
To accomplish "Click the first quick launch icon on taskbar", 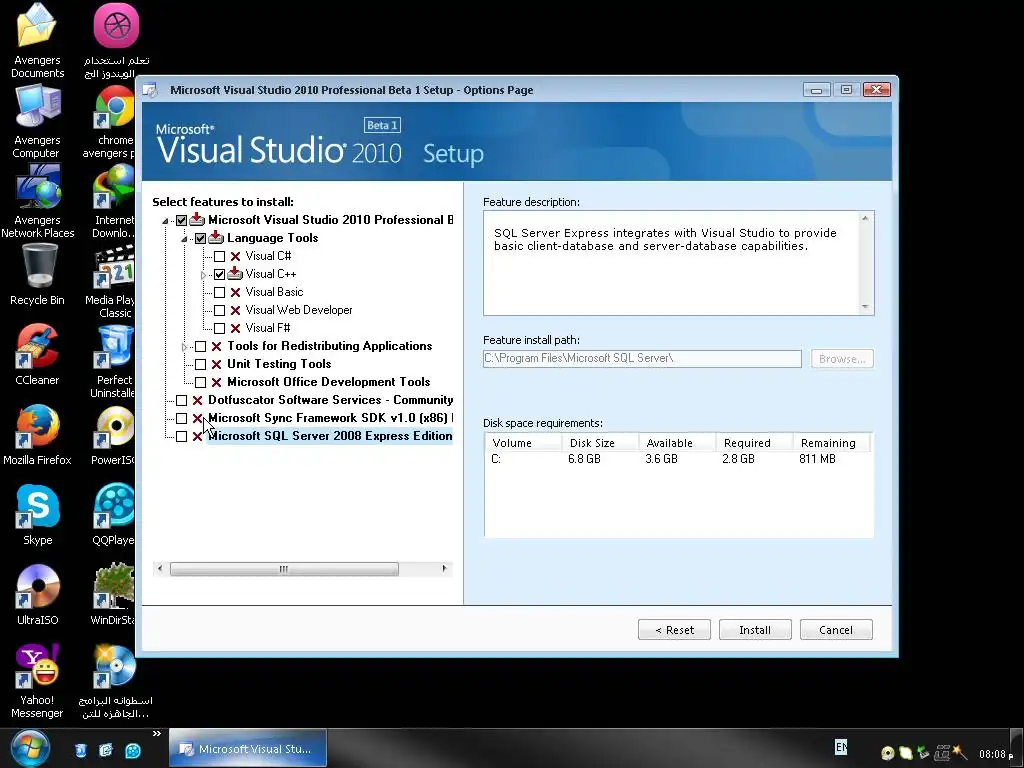I will coord(80,750).
